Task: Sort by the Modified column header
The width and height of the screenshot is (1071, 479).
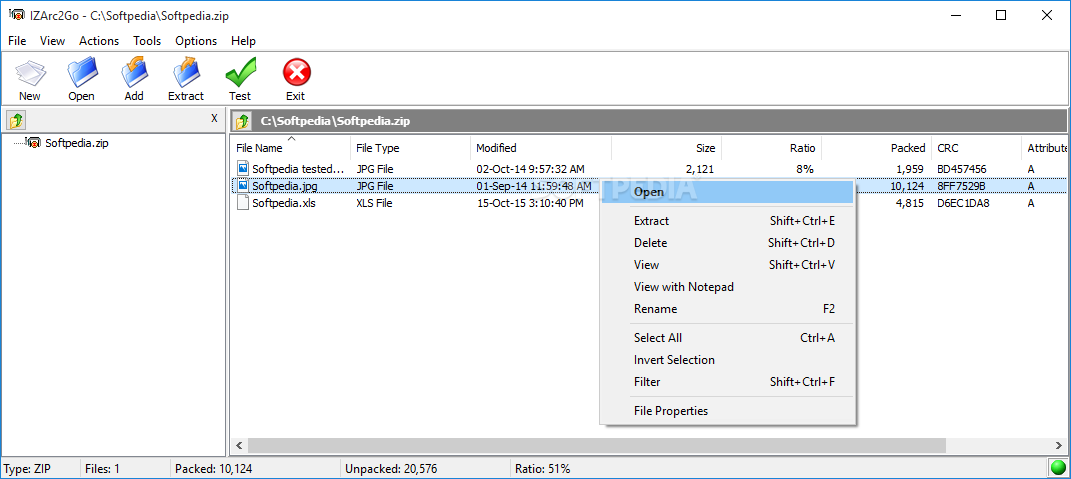Action: [x=541, y=148]
